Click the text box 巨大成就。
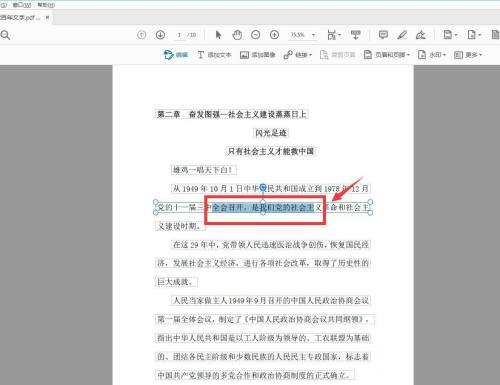The image size is (500, 385). point(176,282)
